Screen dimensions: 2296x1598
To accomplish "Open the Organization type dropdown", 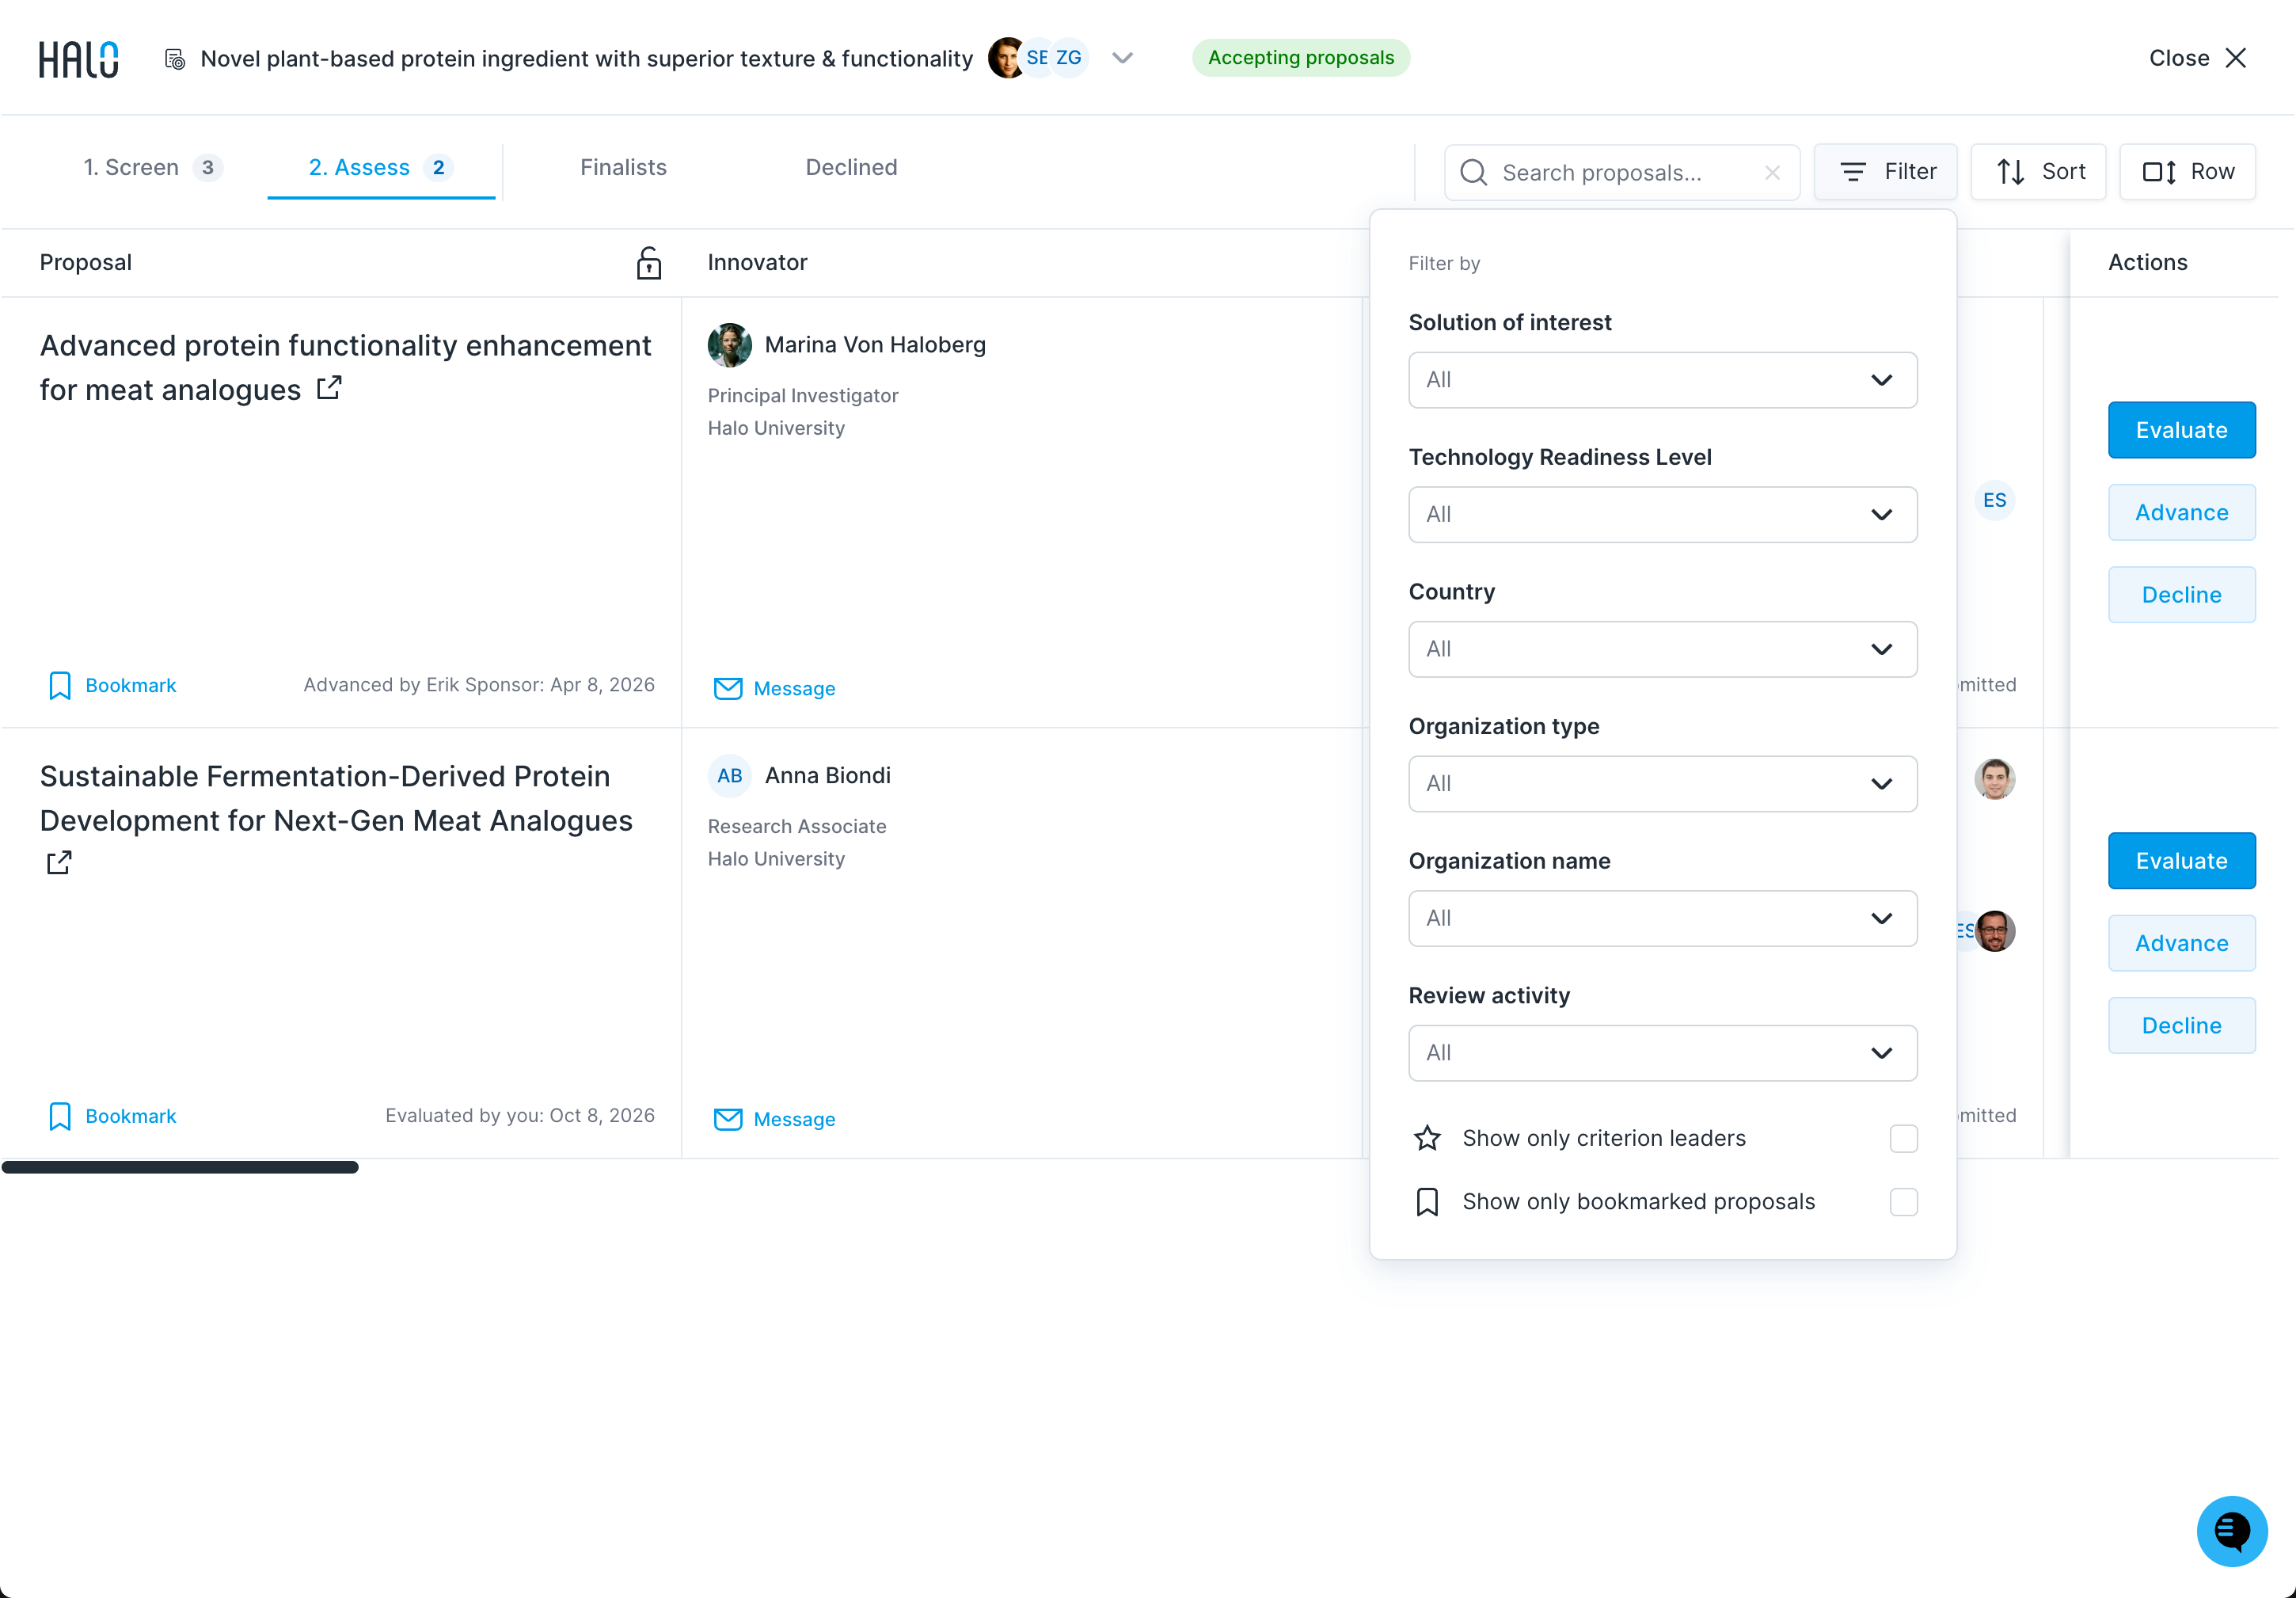I will 1662,784.
